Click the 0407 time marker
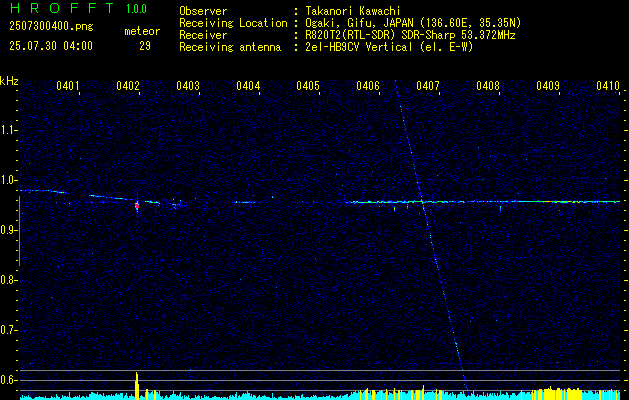The image size is (629, 400). (428, 85)
